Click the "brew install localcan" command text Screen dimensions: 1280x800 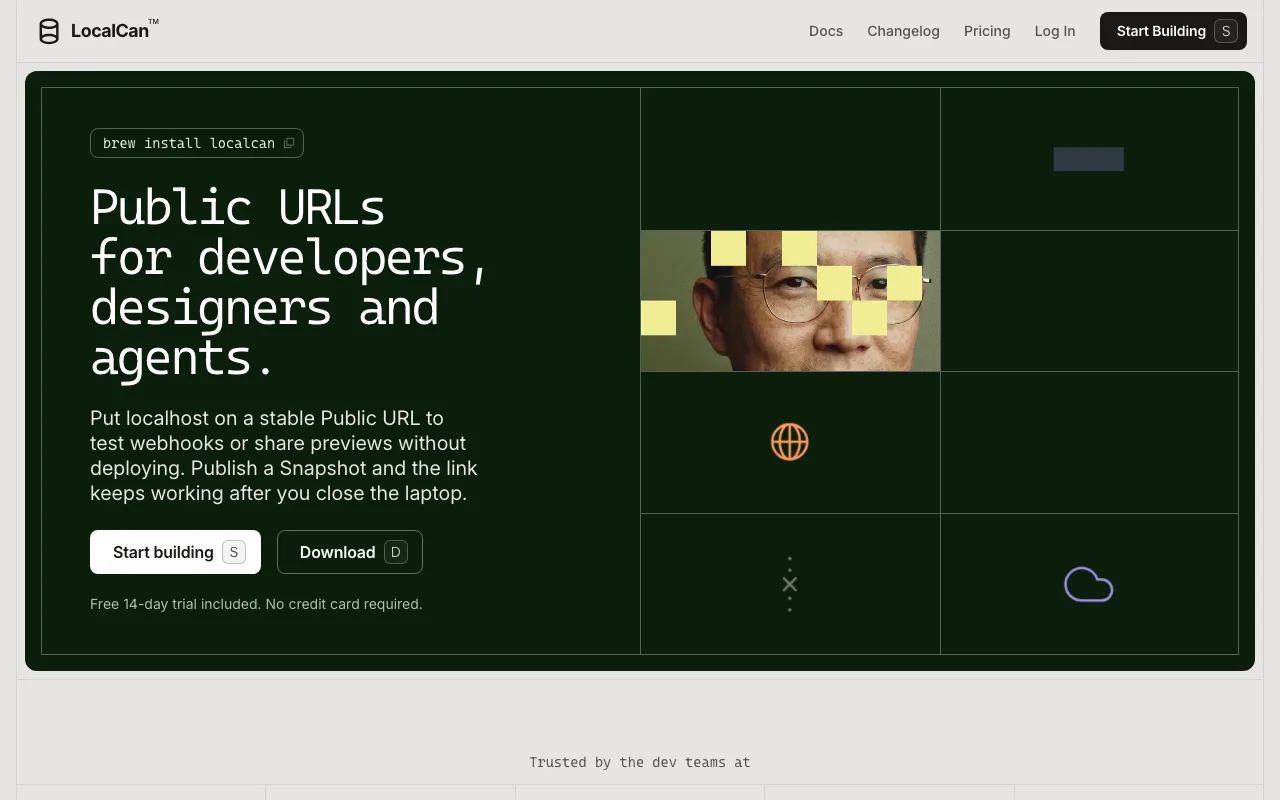[x=189, y=143]
